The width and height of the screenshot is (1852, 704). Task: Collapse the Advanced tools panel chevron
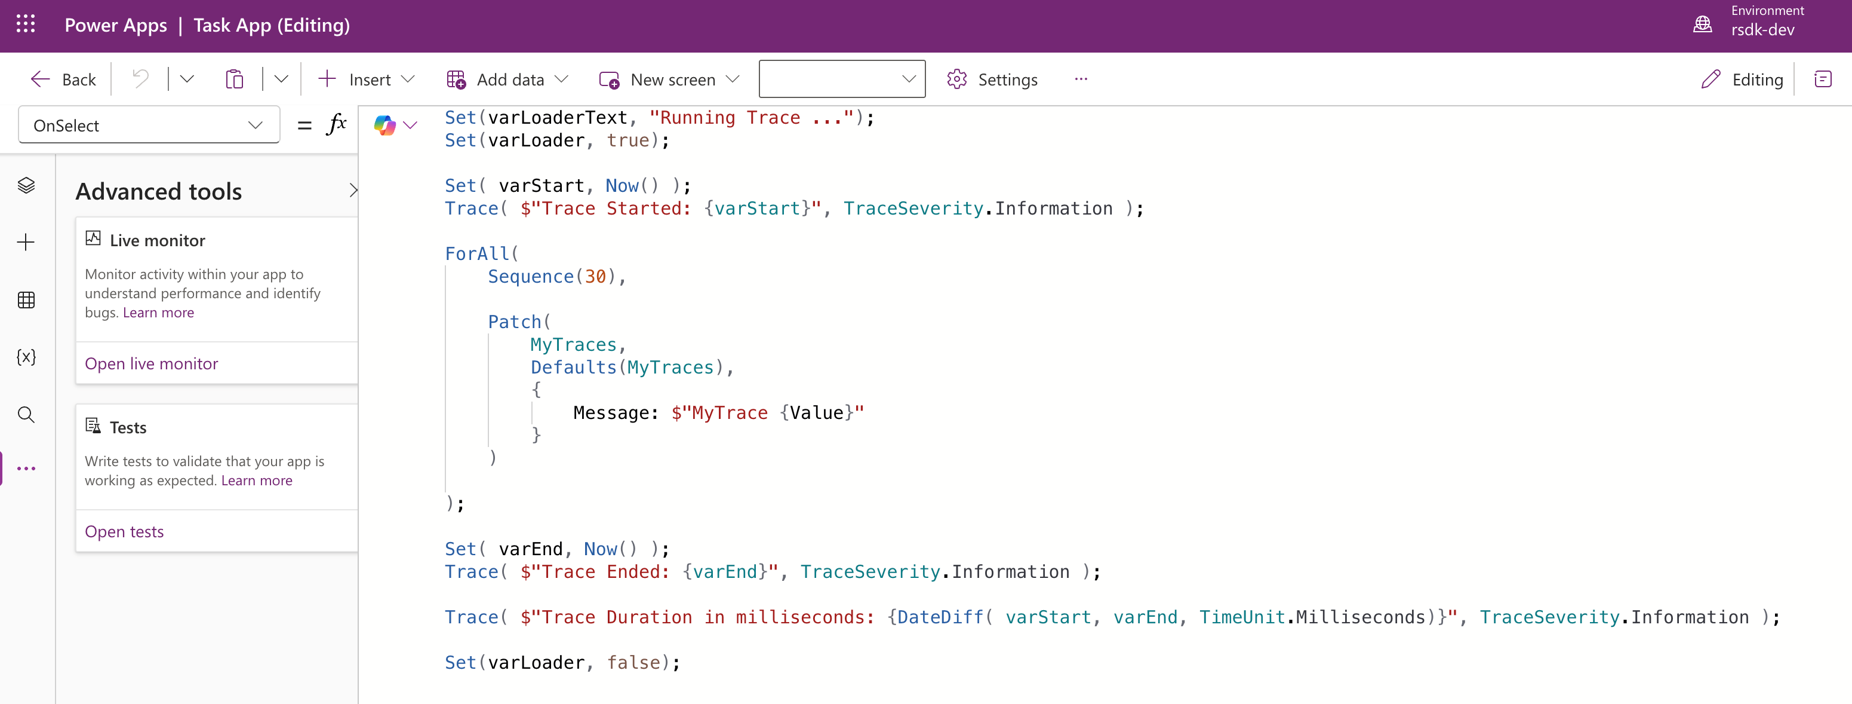point(352,190)
